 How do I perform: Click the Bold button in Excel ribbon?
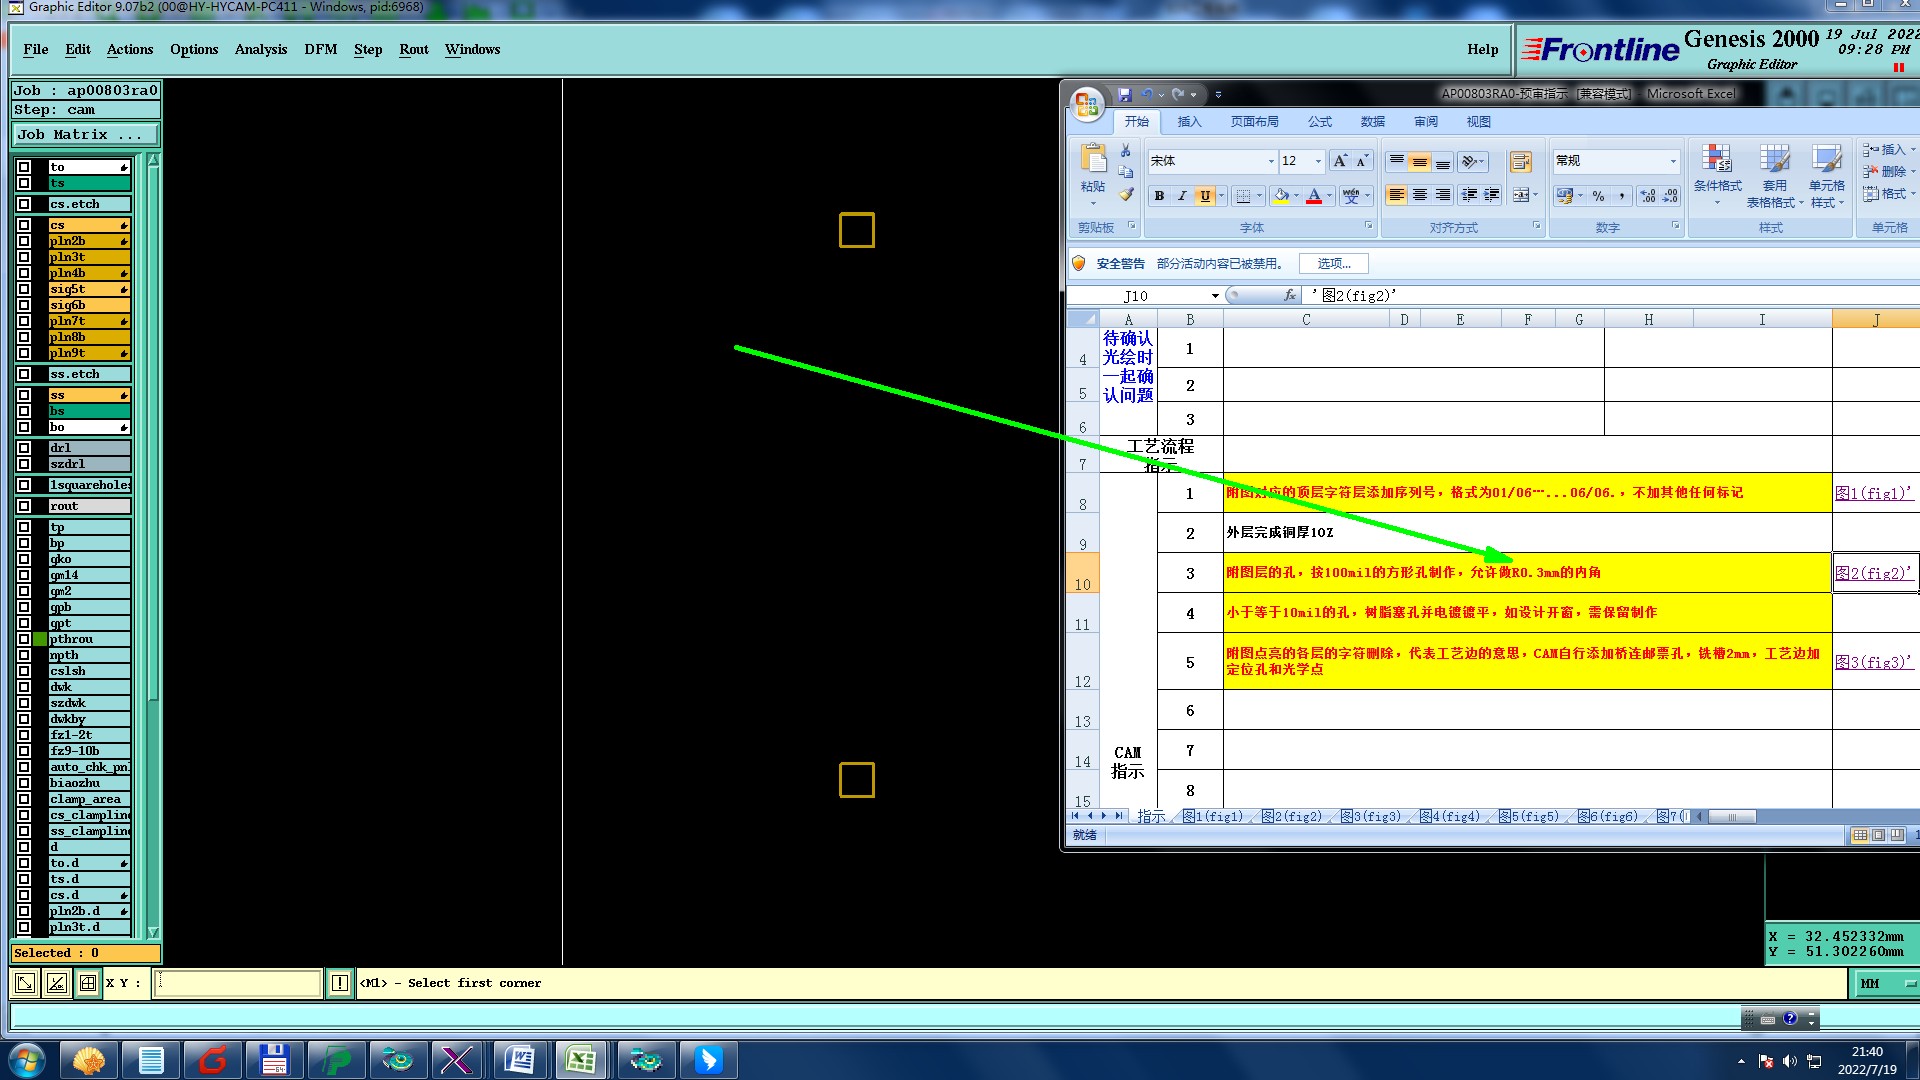[1159, 196]
